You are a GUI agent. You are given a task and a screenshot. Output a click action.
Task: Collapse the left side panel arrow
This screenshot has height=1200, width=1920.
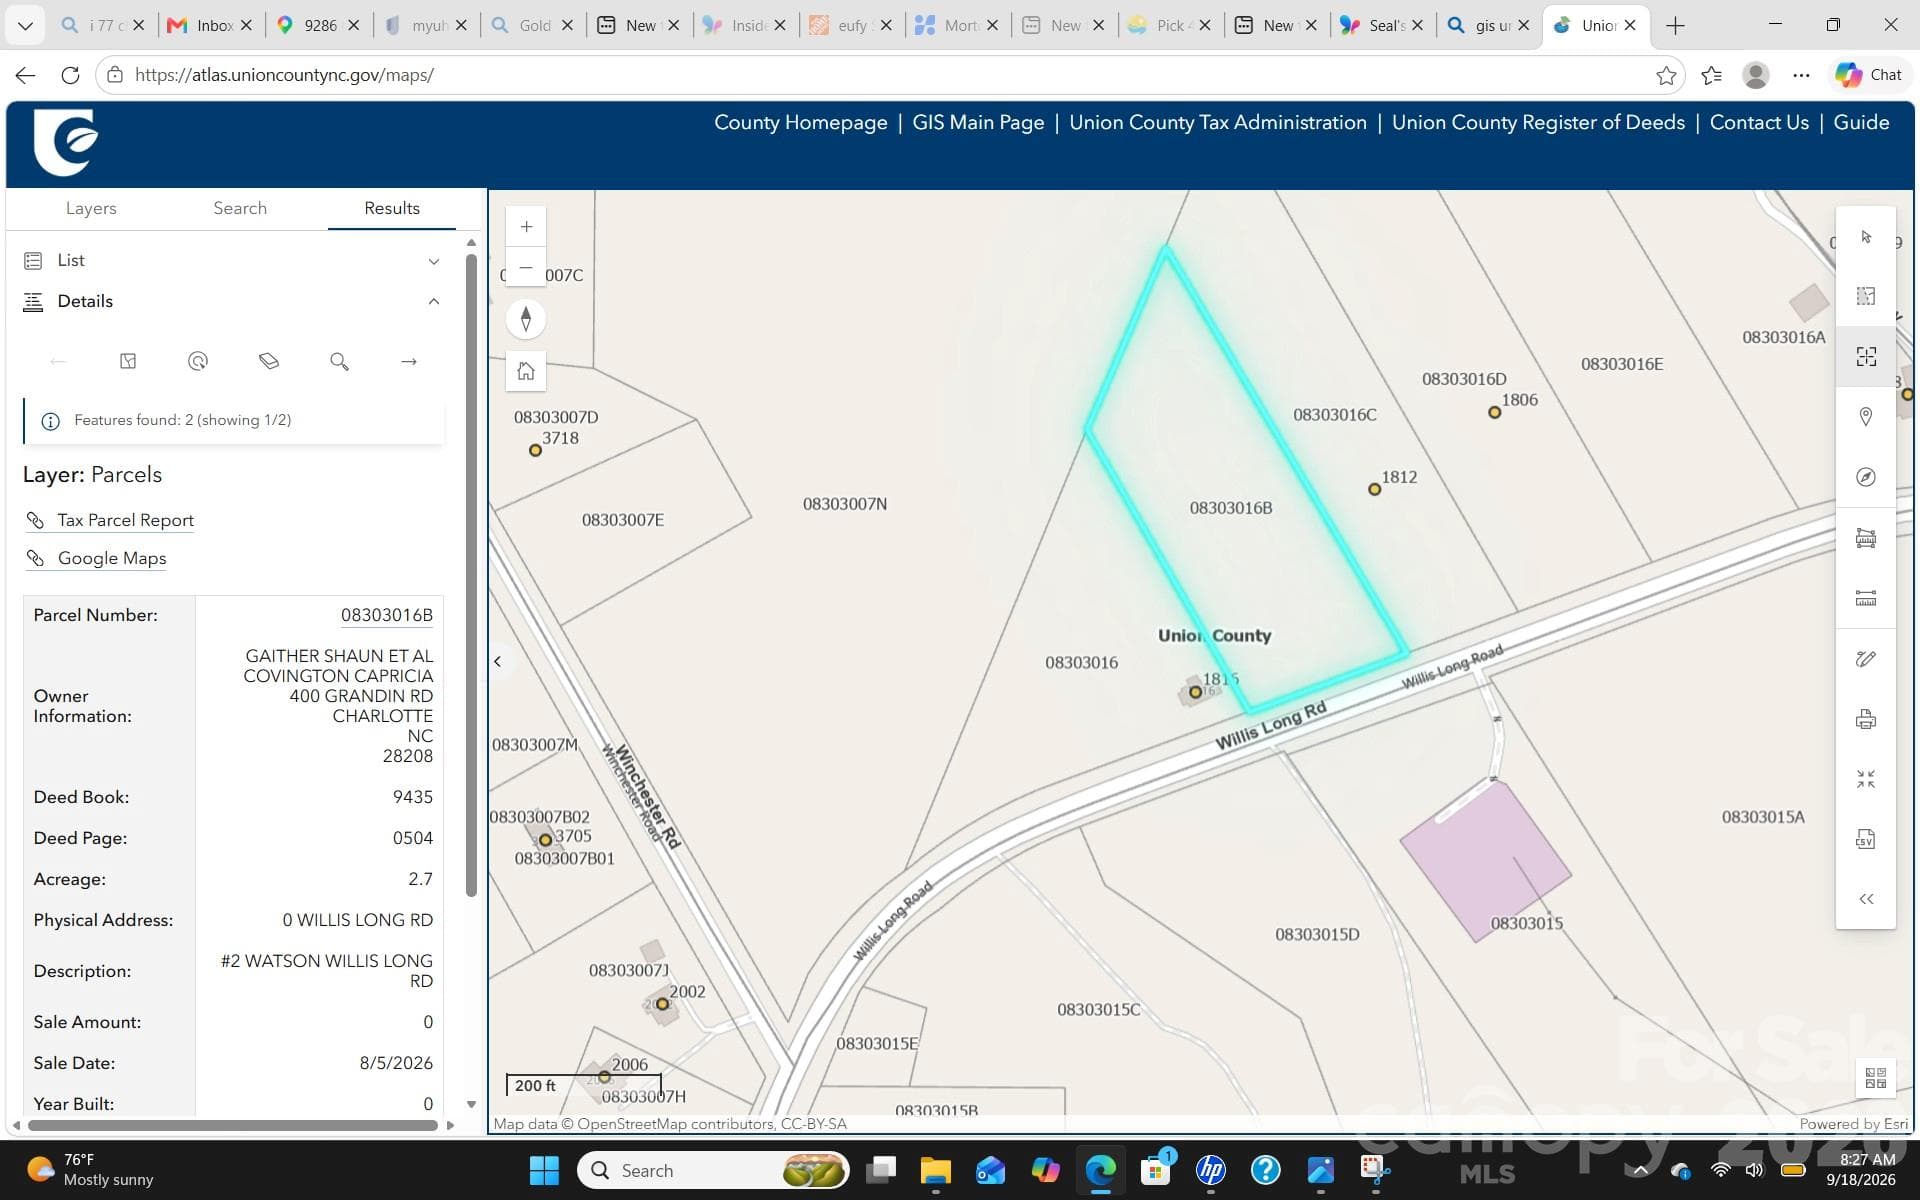tap(498, 661)
